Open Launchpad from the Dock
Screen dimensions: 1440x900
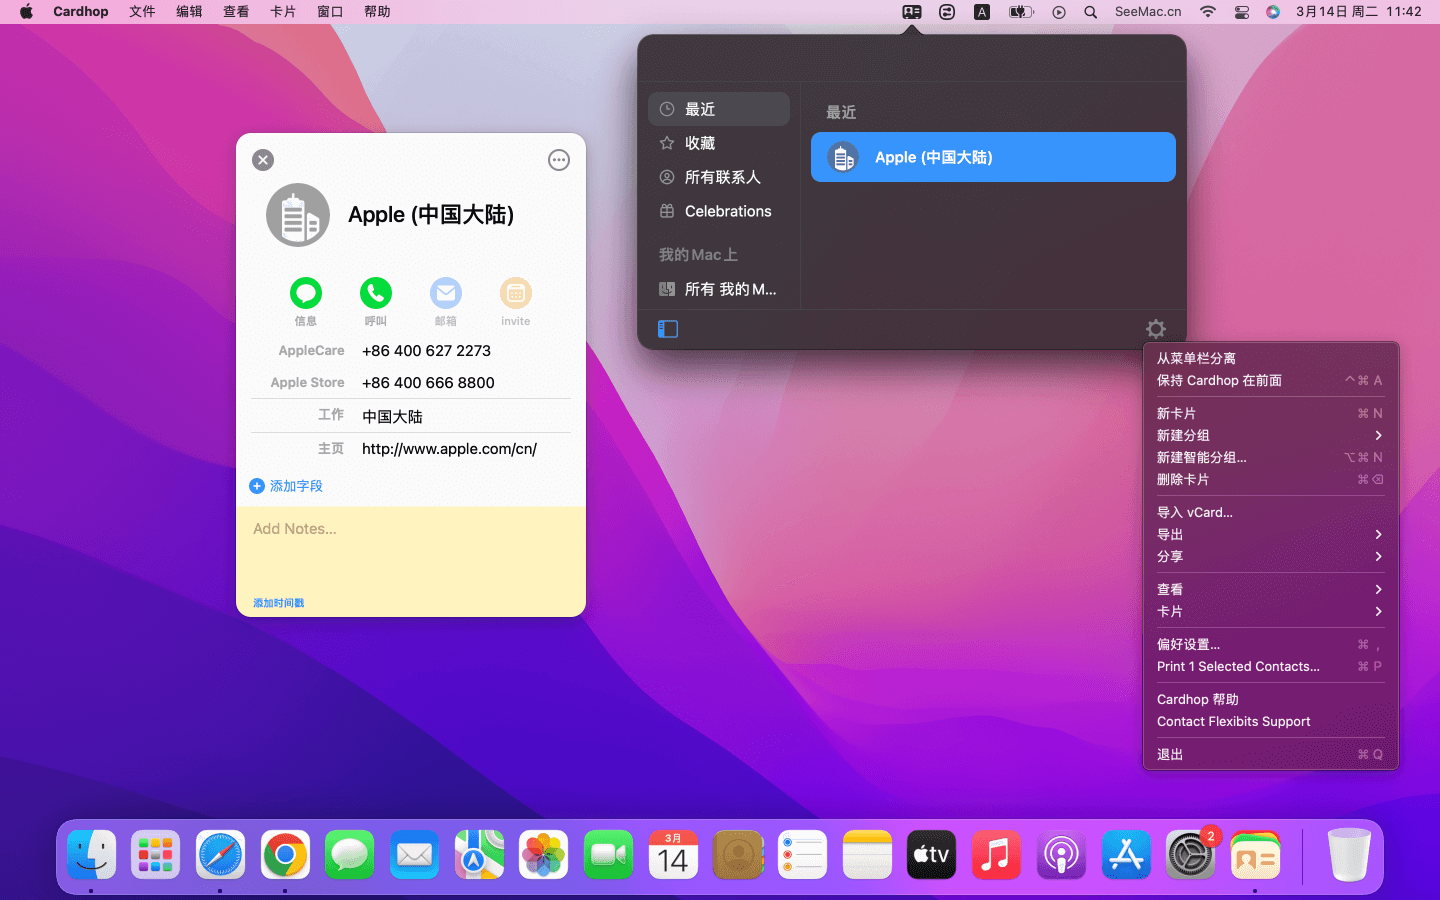click(x=156, y=855)
